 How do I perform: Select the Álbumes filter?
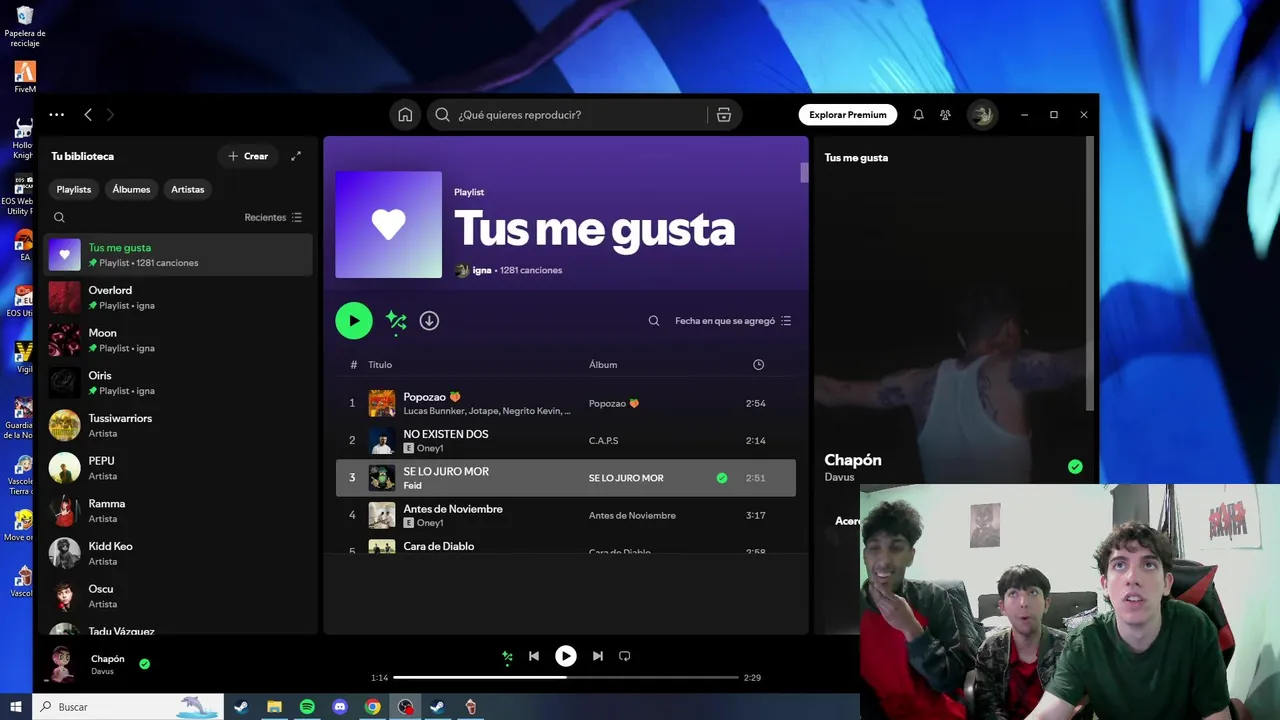[131, 189]
